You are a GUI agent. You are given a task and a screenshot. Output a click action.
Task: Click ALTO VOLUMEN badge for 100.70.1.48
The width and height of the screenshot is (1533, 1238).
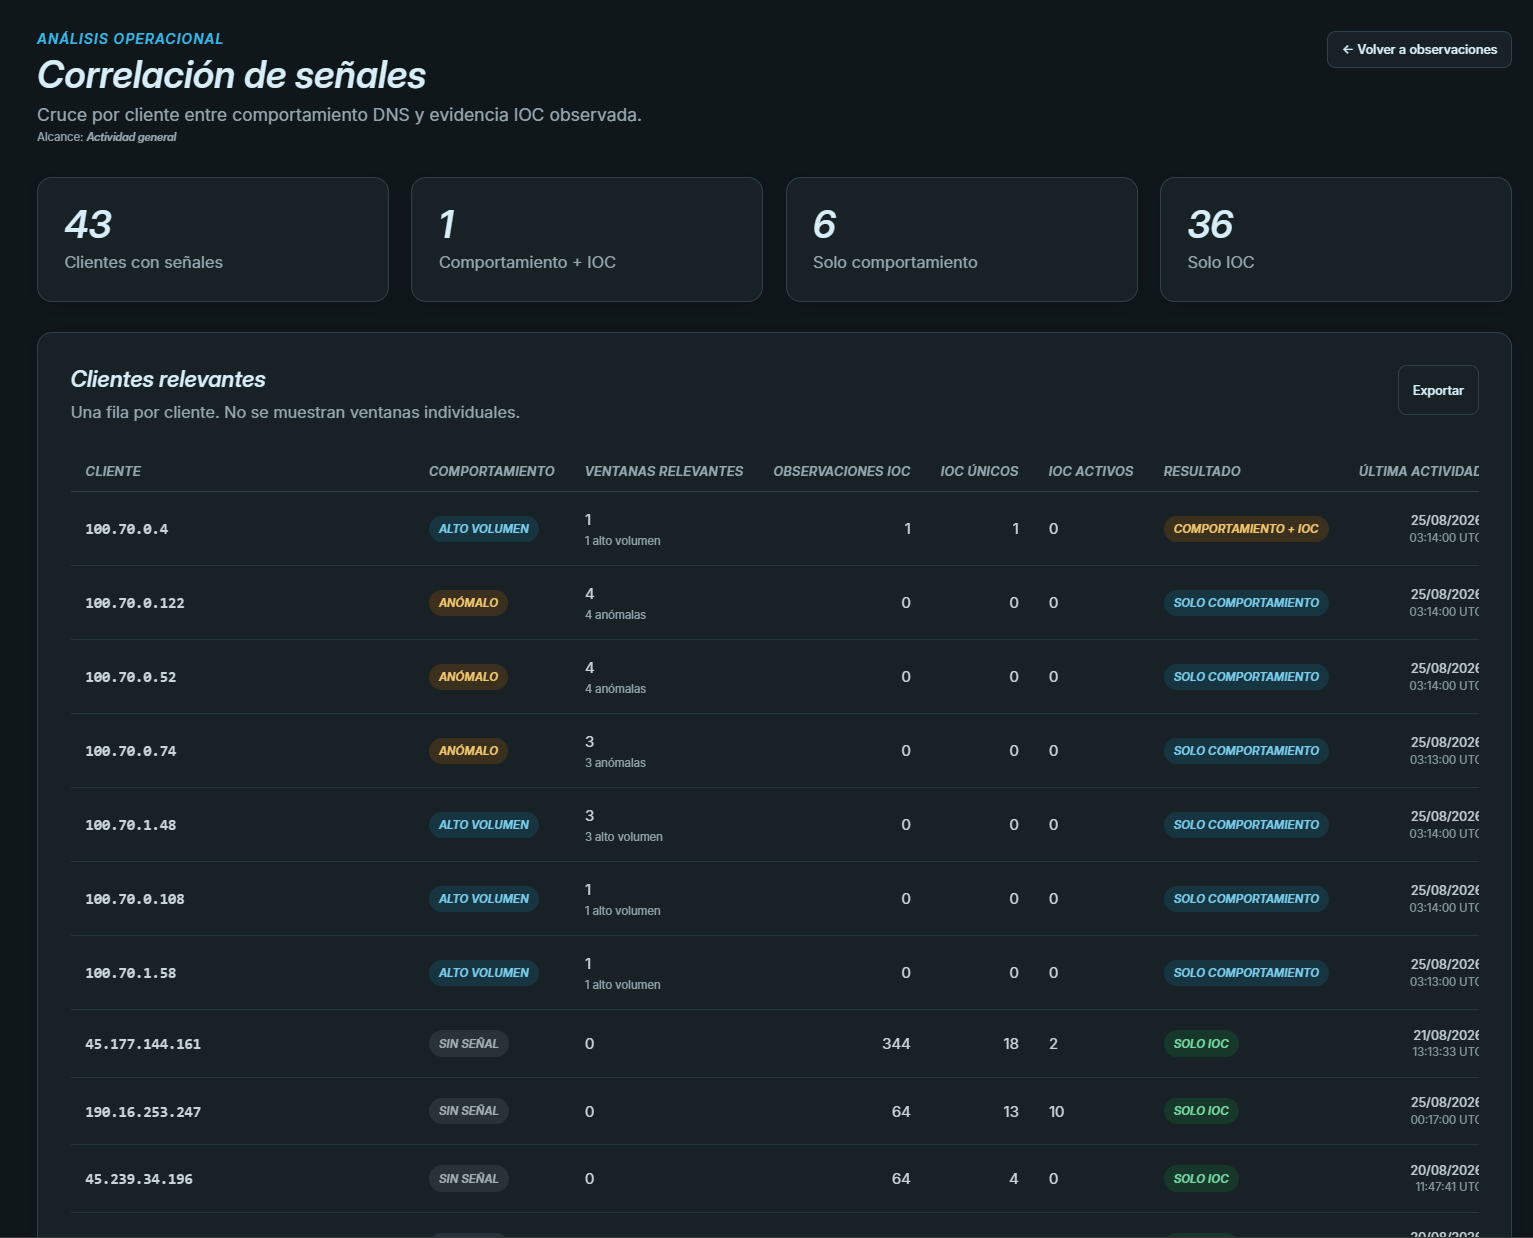484,825
